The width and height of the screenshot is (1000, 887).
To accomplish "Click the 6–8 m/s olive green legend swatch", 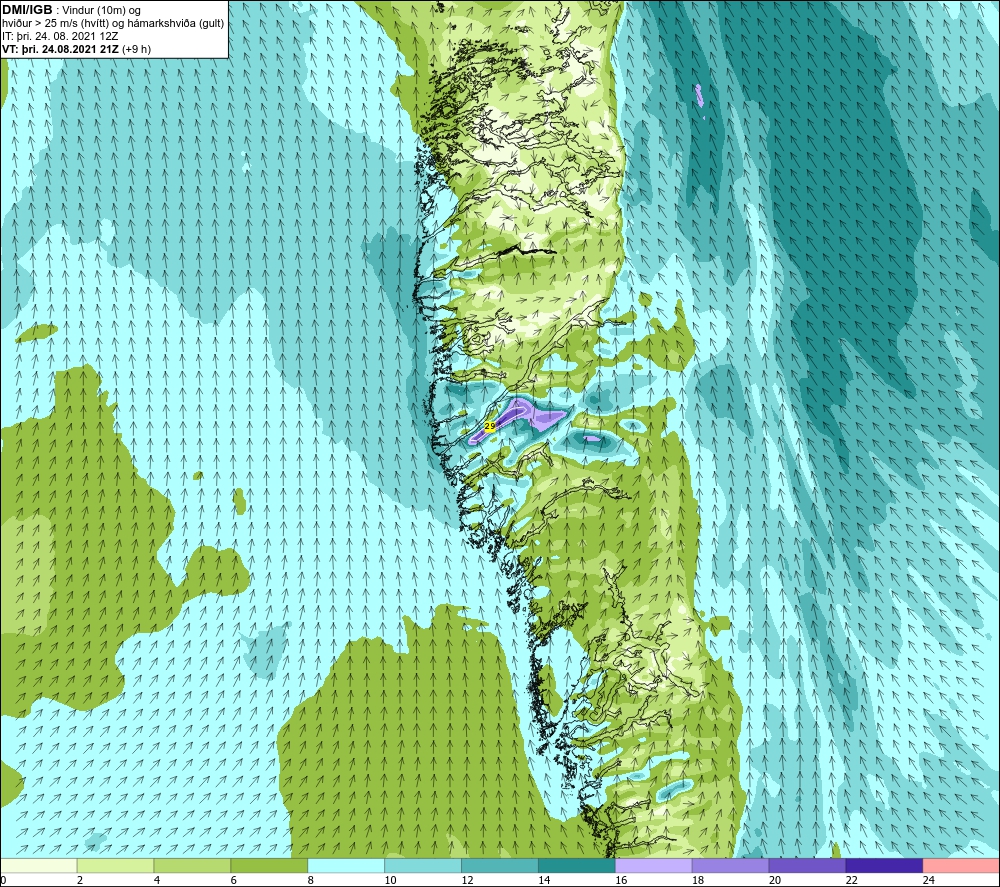I will click(269, 865).
